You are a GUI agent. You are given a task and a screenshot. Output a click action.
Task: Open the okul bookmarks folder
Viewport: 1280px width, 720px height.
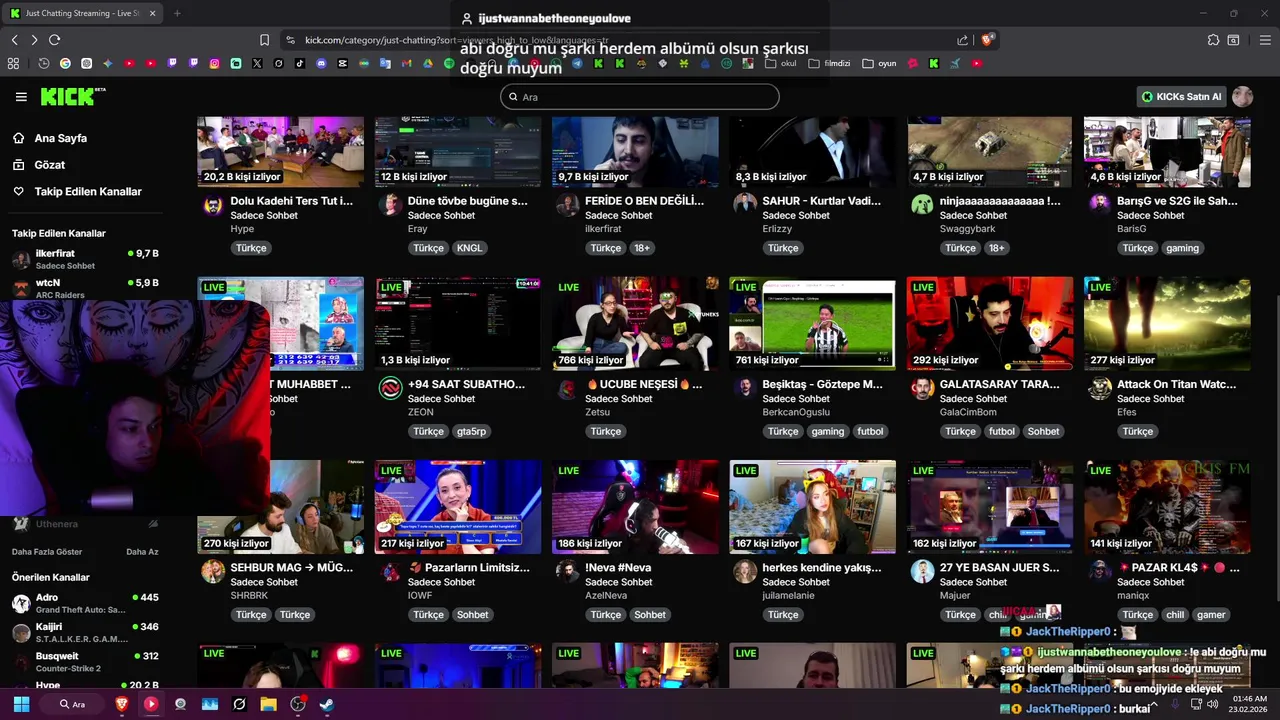(781, 63)
